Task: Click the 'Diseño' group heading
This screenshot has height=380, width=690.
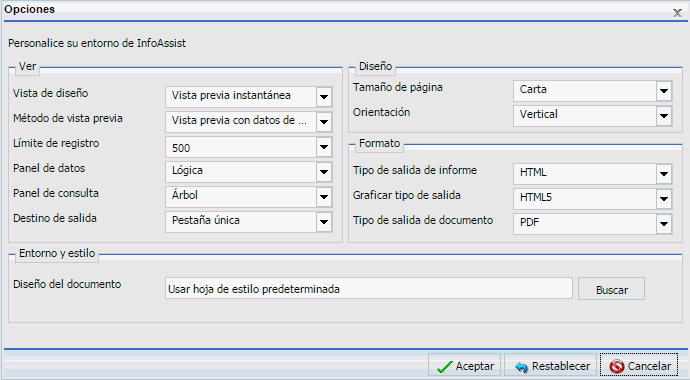Action: [x=375, y=66]
